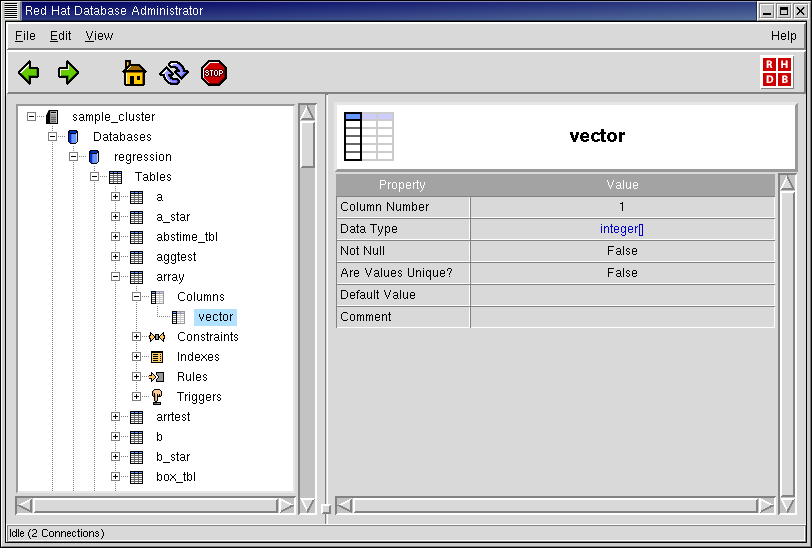Expand the box_tbl table node
The height and width of the screenshot is (548, 812).
pyautogui.click(x=115, y=477)
